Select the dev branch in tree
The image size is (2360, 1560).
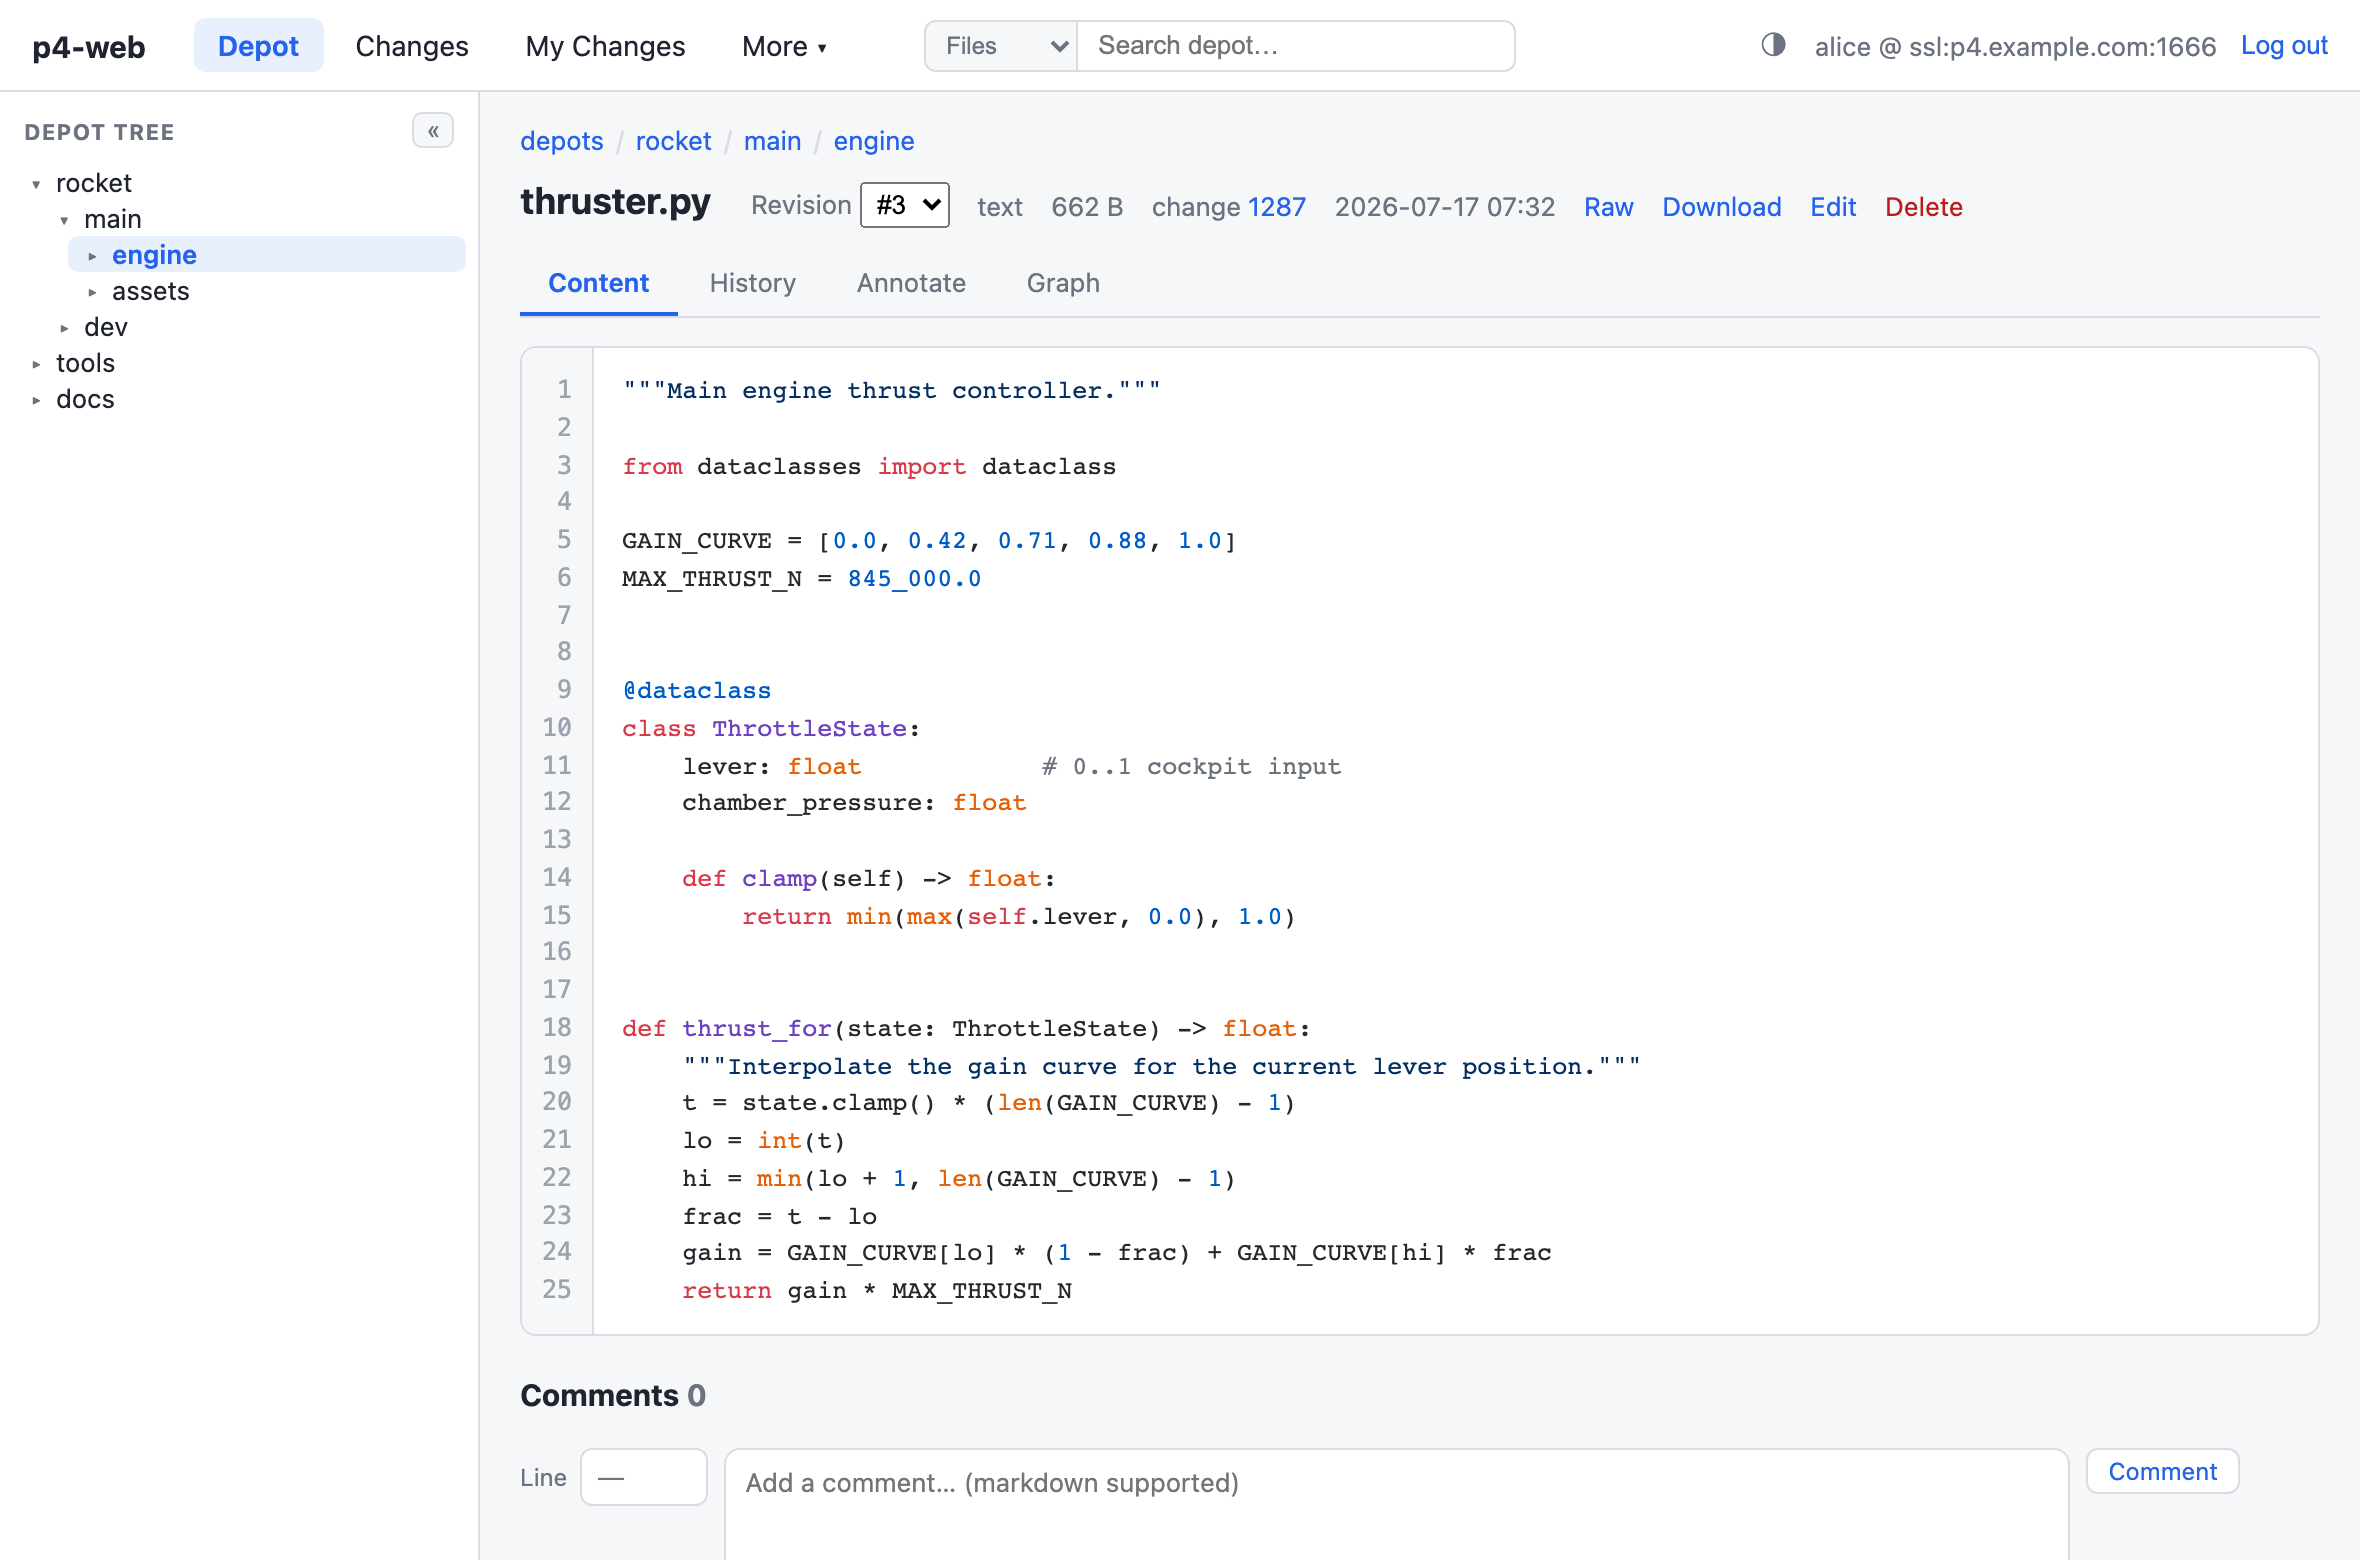106,327
